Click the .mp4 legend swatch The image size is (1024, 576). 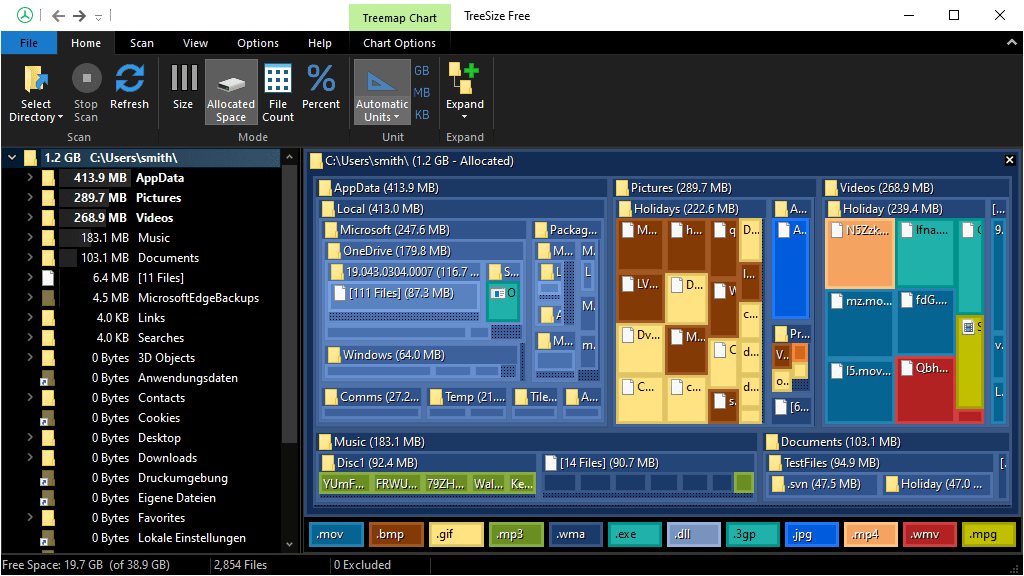point(871,534)
